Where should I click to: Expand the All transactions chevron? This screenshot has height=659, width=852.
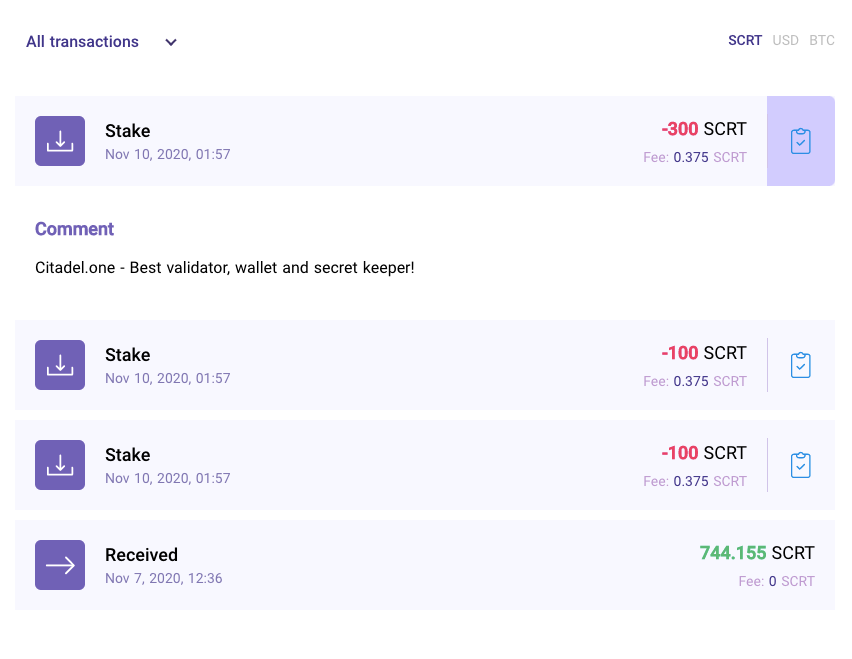(x=171, y=42)
